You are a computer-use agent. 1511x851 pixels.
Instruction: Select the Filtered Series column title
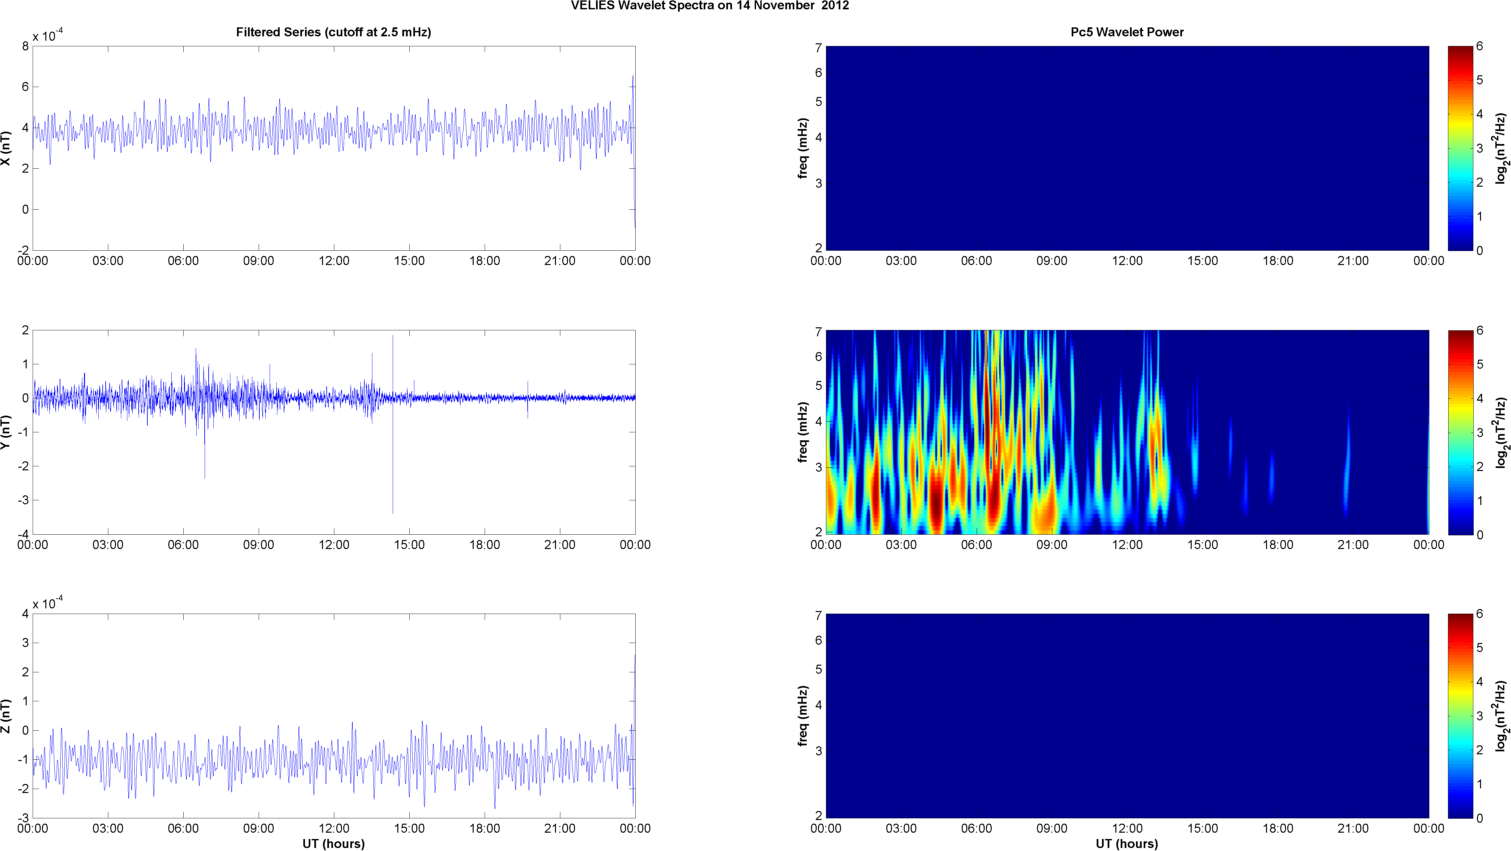click(x=333, y=32)
